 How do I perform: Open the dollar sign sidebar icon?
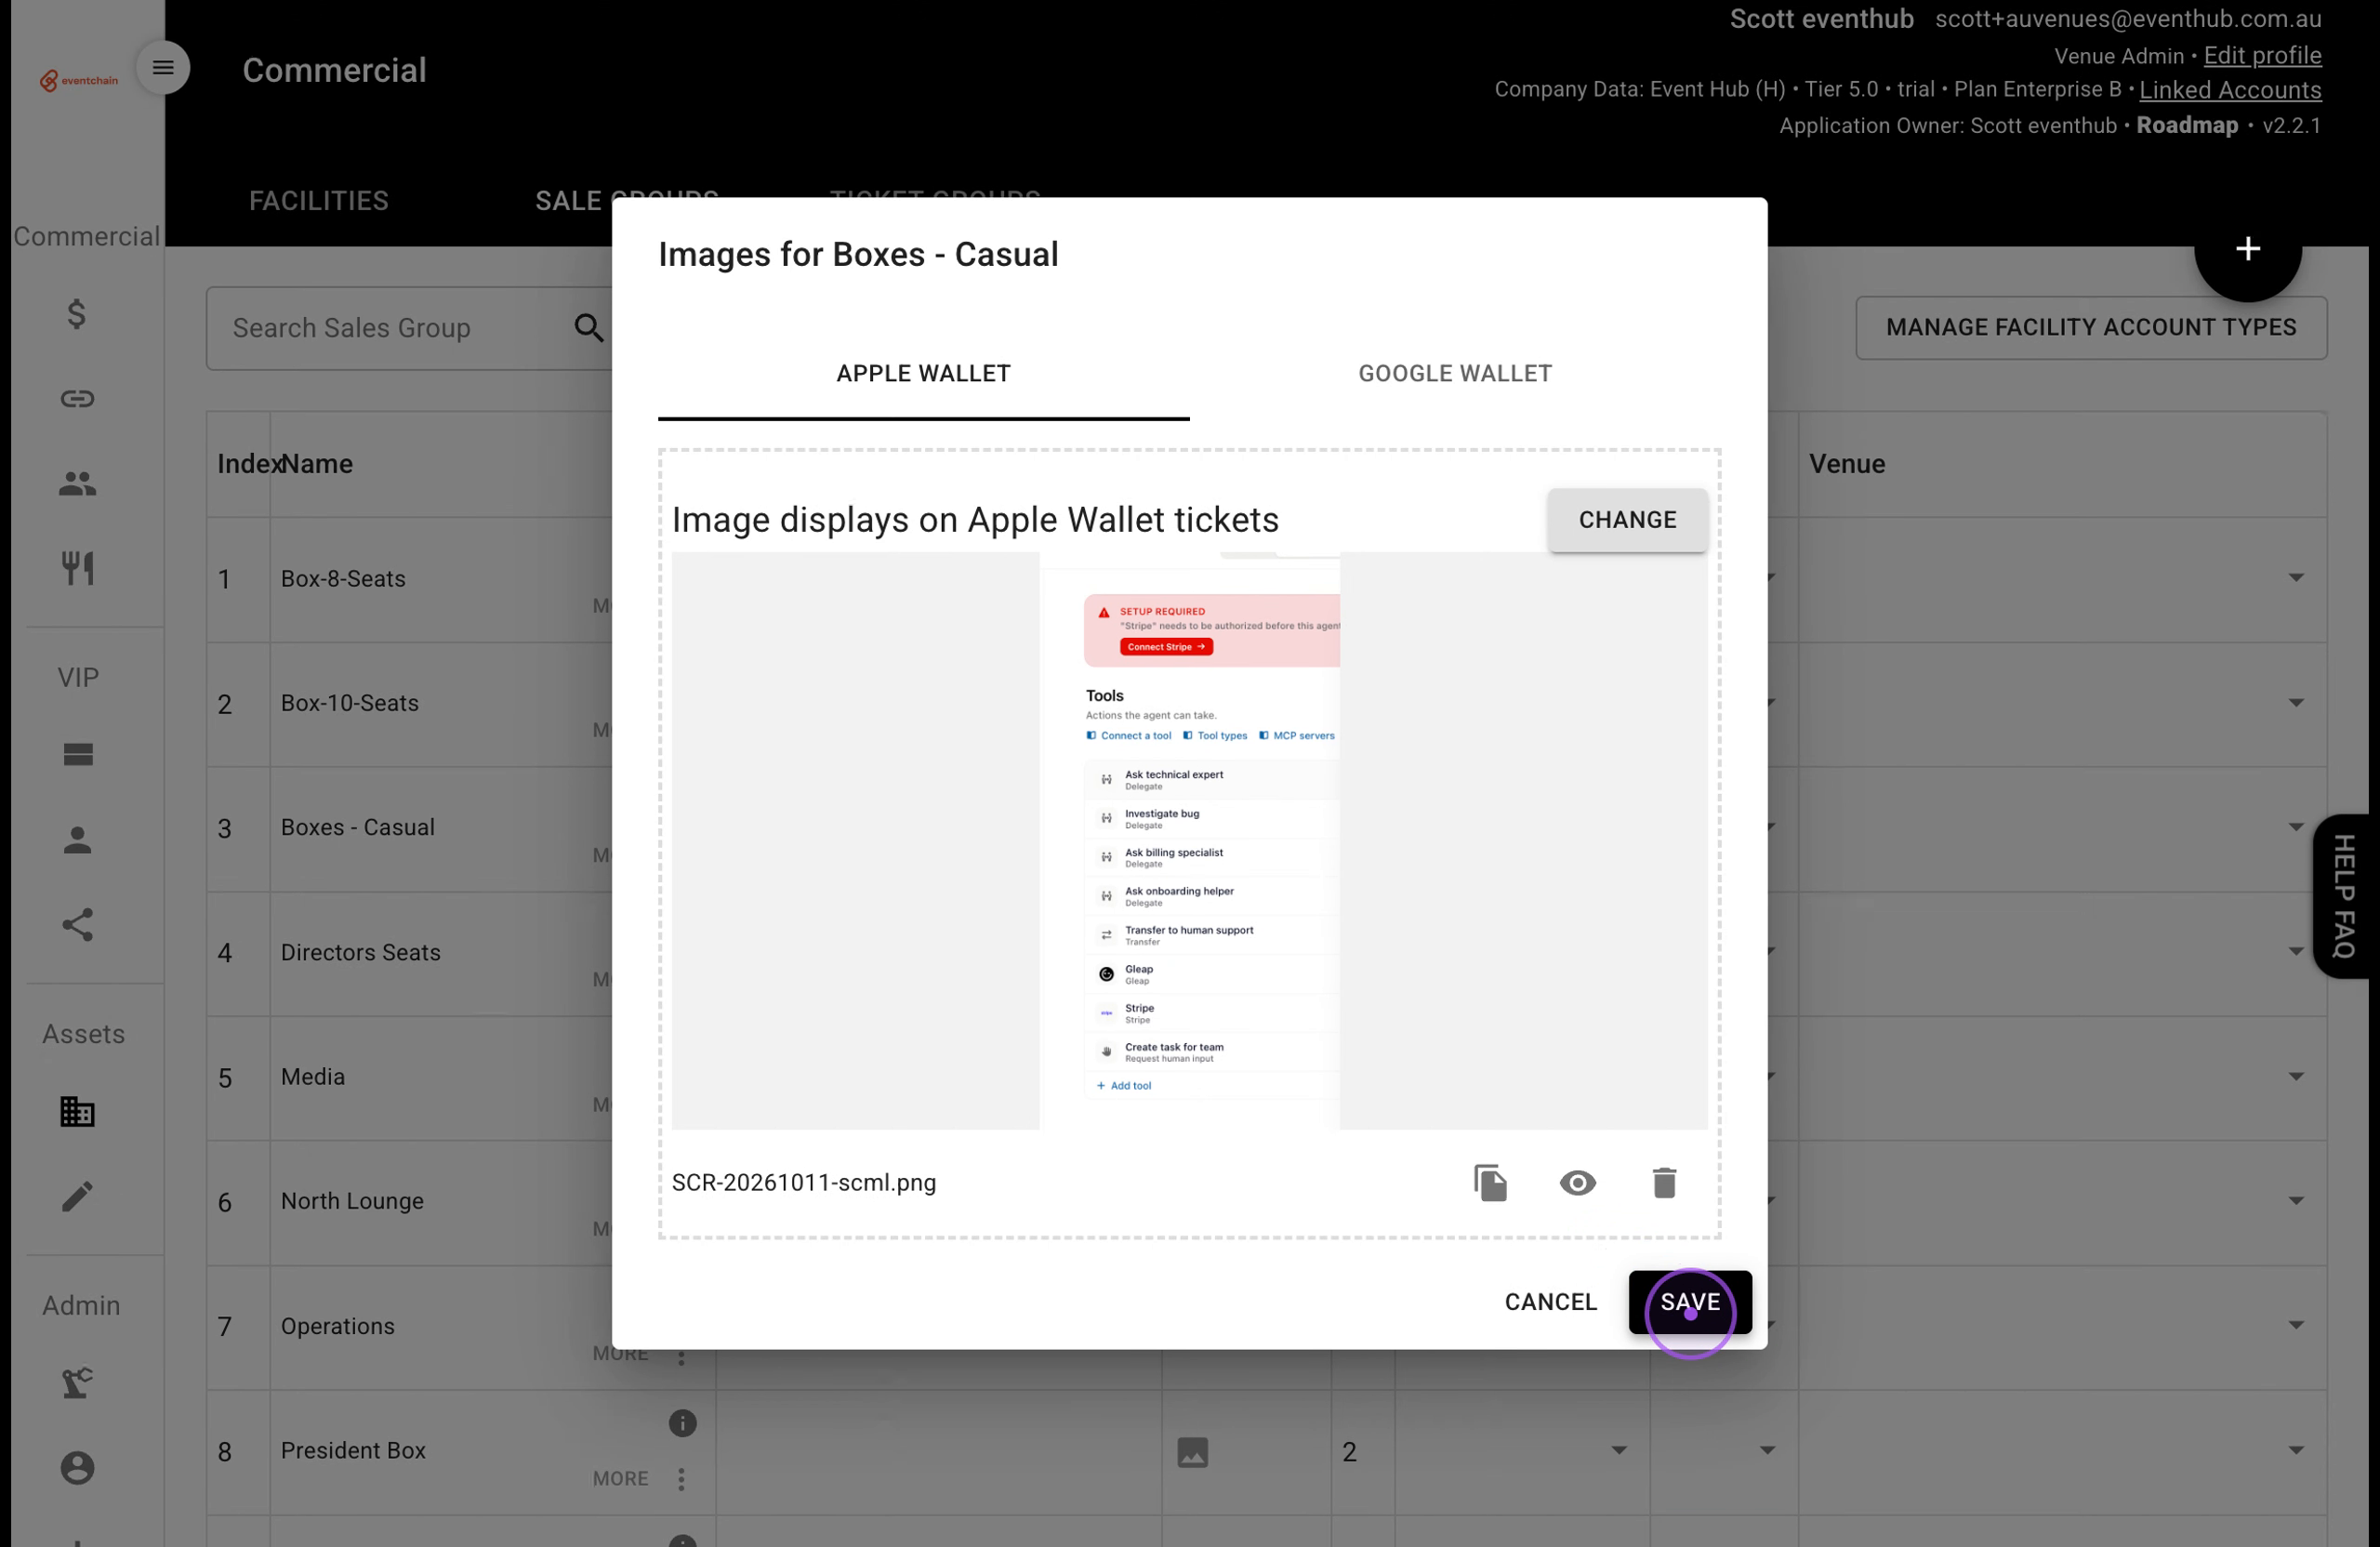(77, 314)
